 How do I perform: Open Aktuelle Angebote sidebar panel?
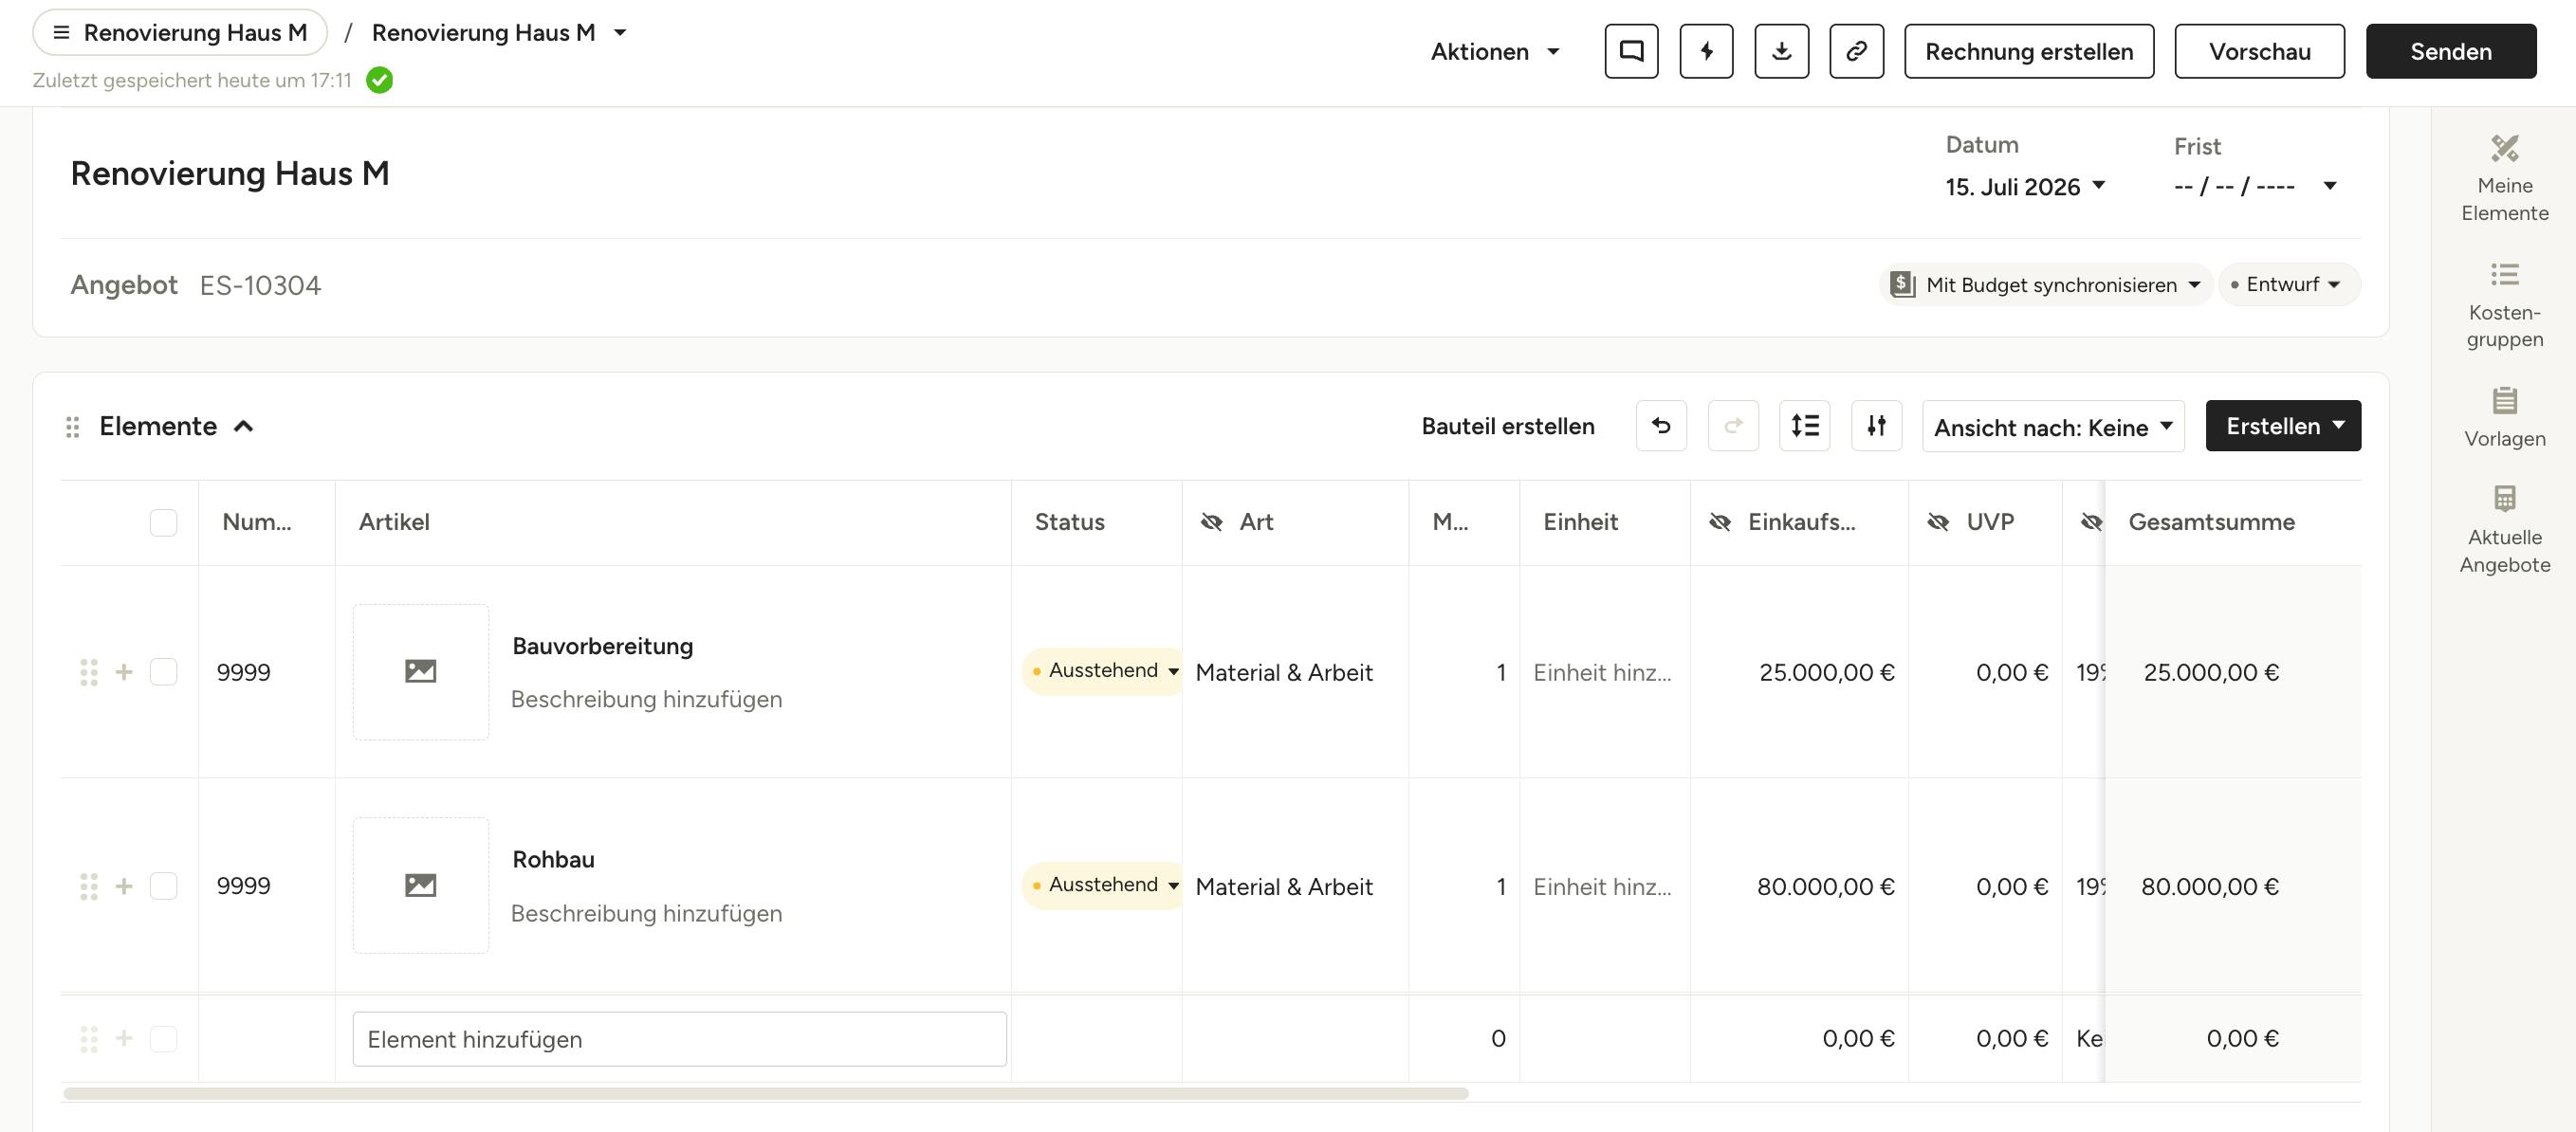pos(2504,530)
